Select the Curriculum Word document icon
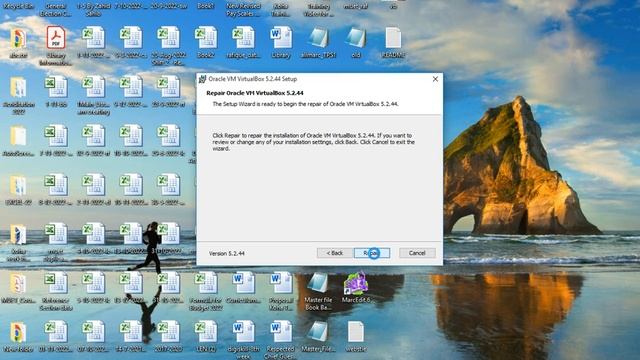The height and width of the screenshot is (360, 640). point(243,283)
